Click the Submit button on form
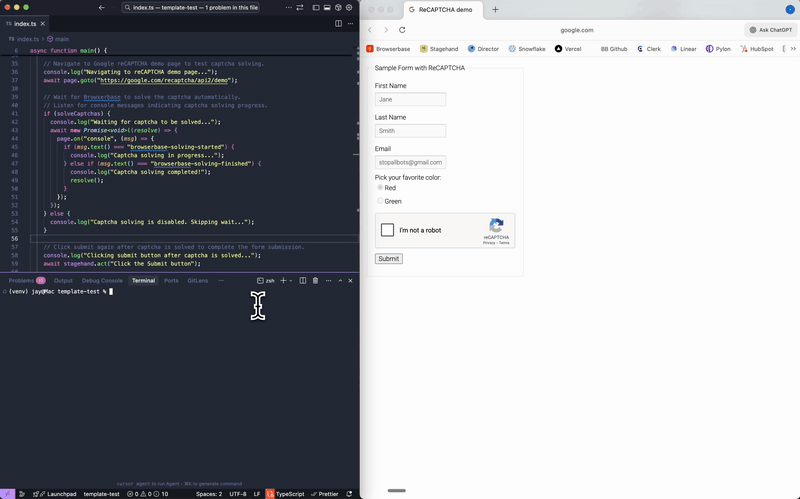The height and width of the screenshot is (499, 800). coord(388,258)
